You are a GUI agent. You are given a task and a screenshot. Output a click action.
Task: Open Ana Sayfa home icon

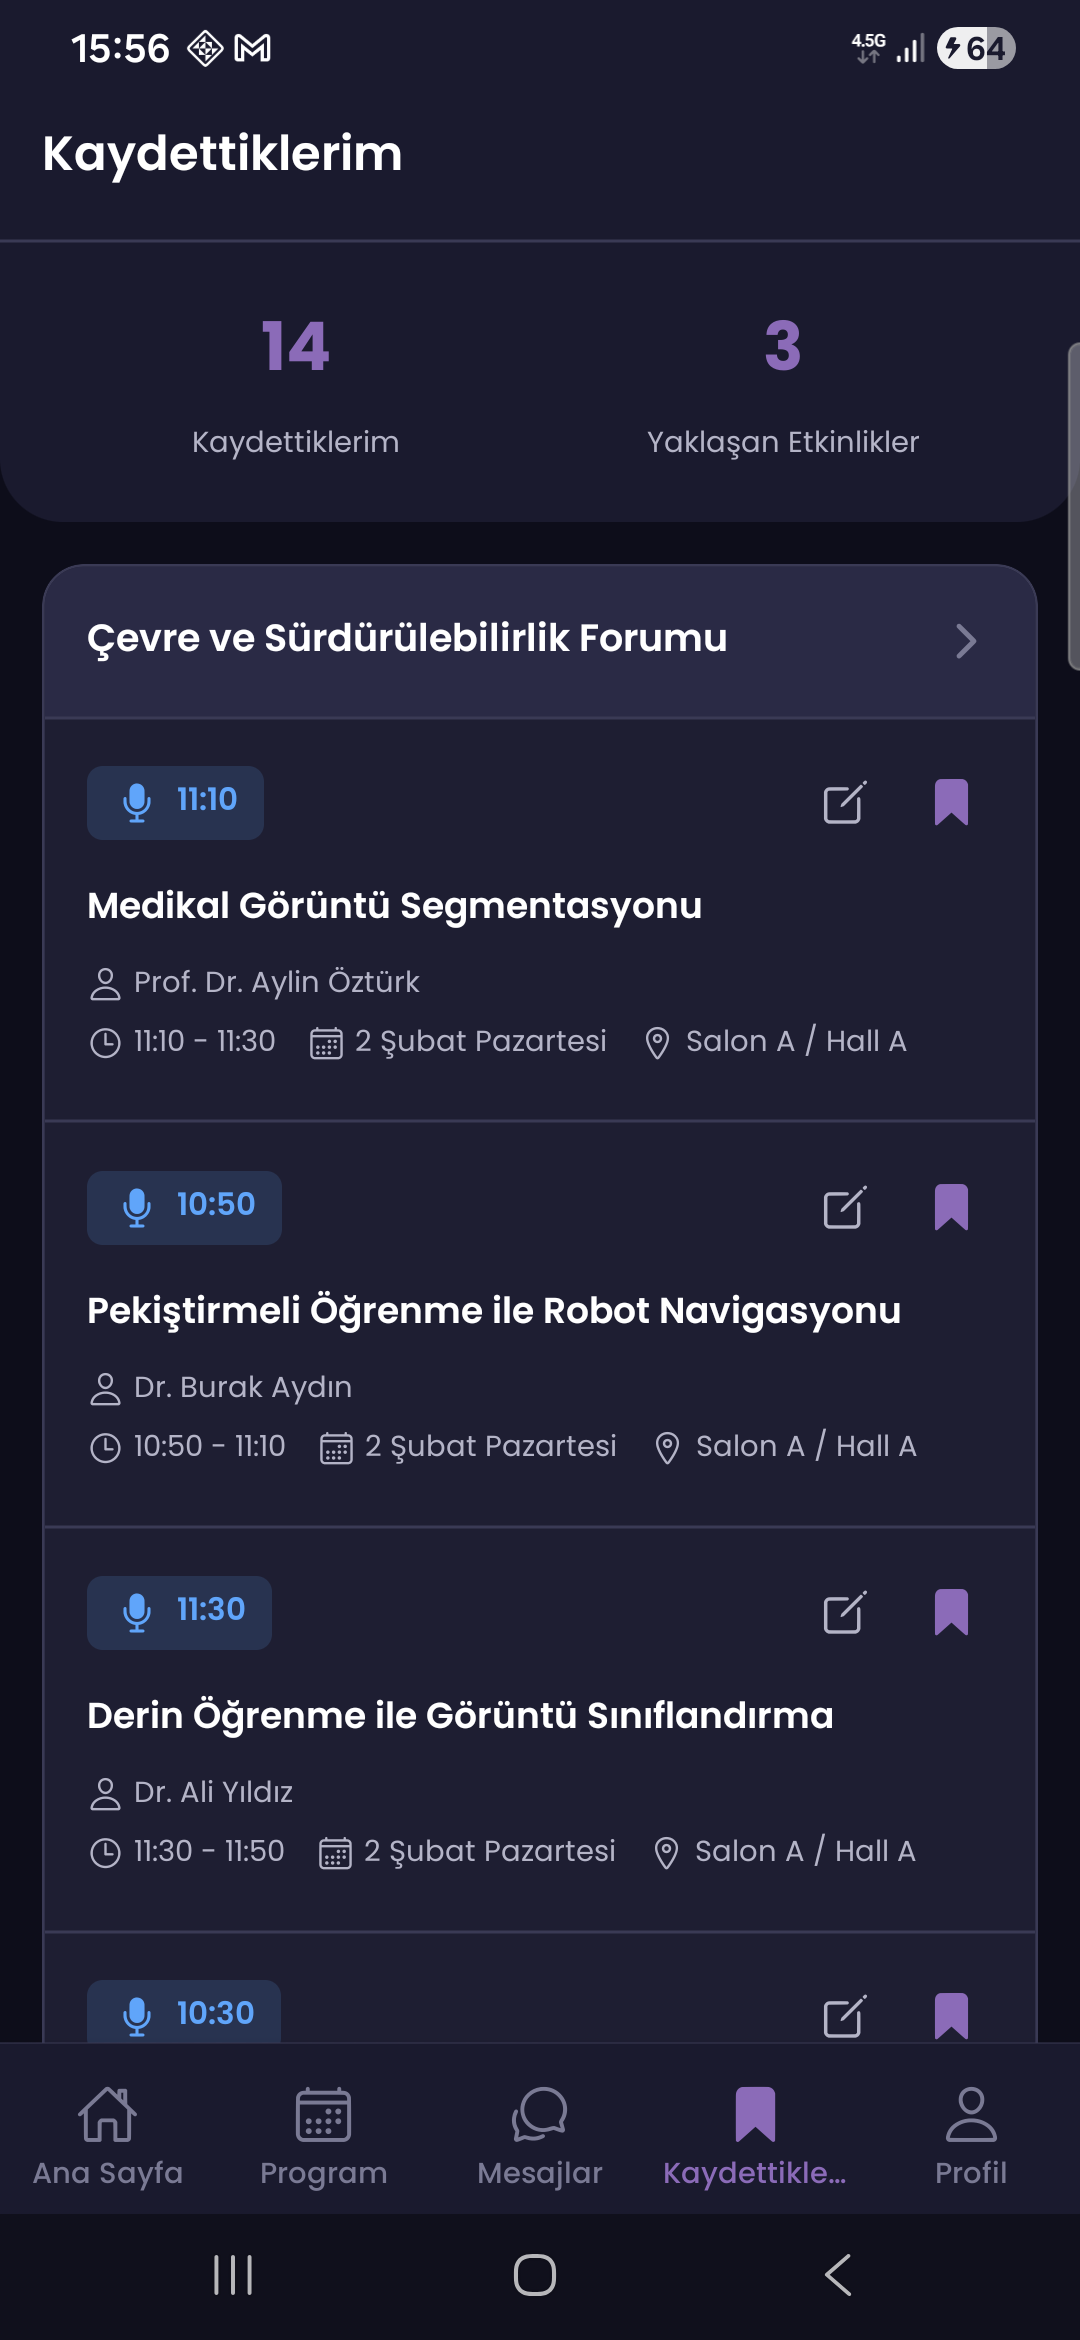coord(108,2114)
